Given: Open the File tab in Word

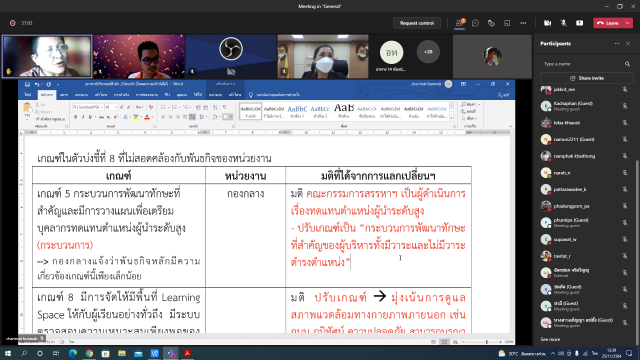Looking at the screenshot, I should pos(28,95).
